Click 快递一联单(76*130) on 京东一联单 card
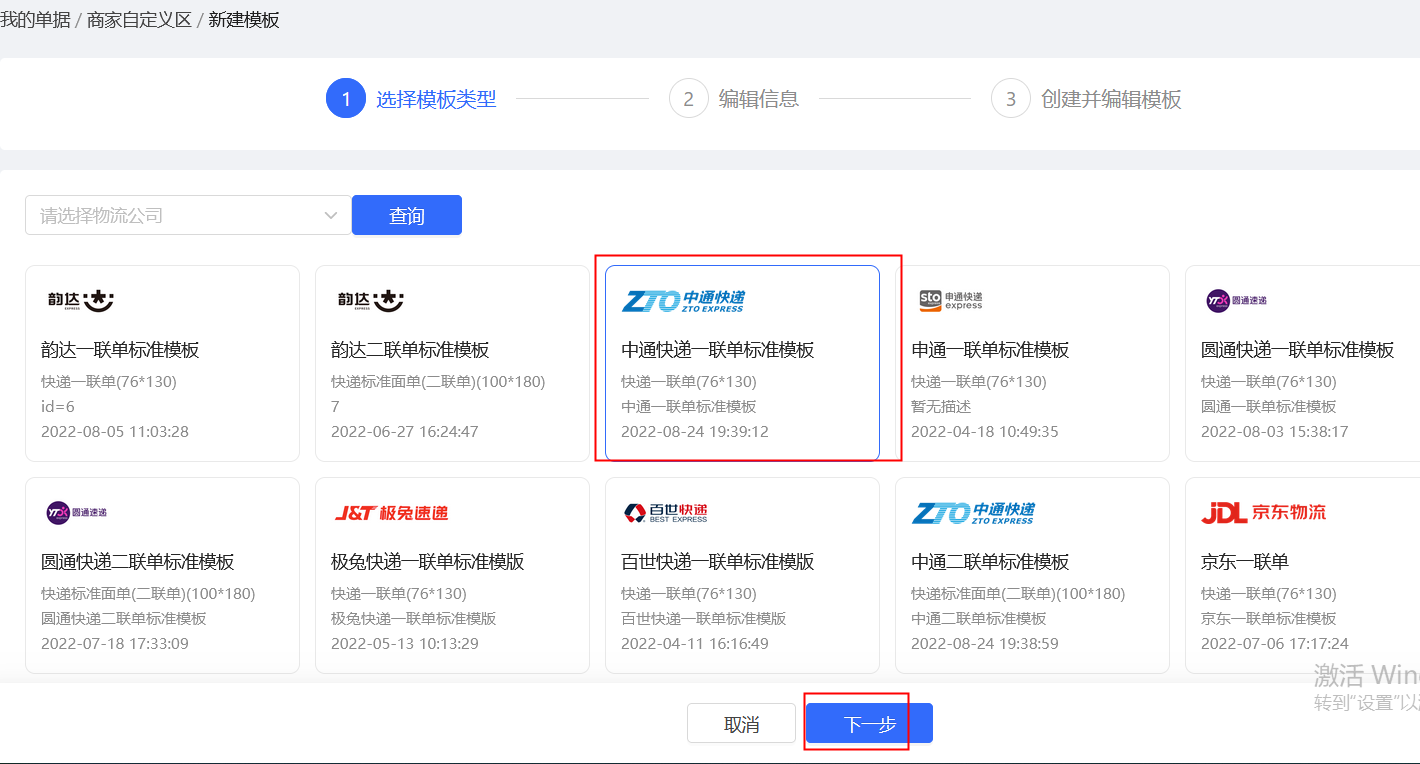 click(x=1269, y=594)
